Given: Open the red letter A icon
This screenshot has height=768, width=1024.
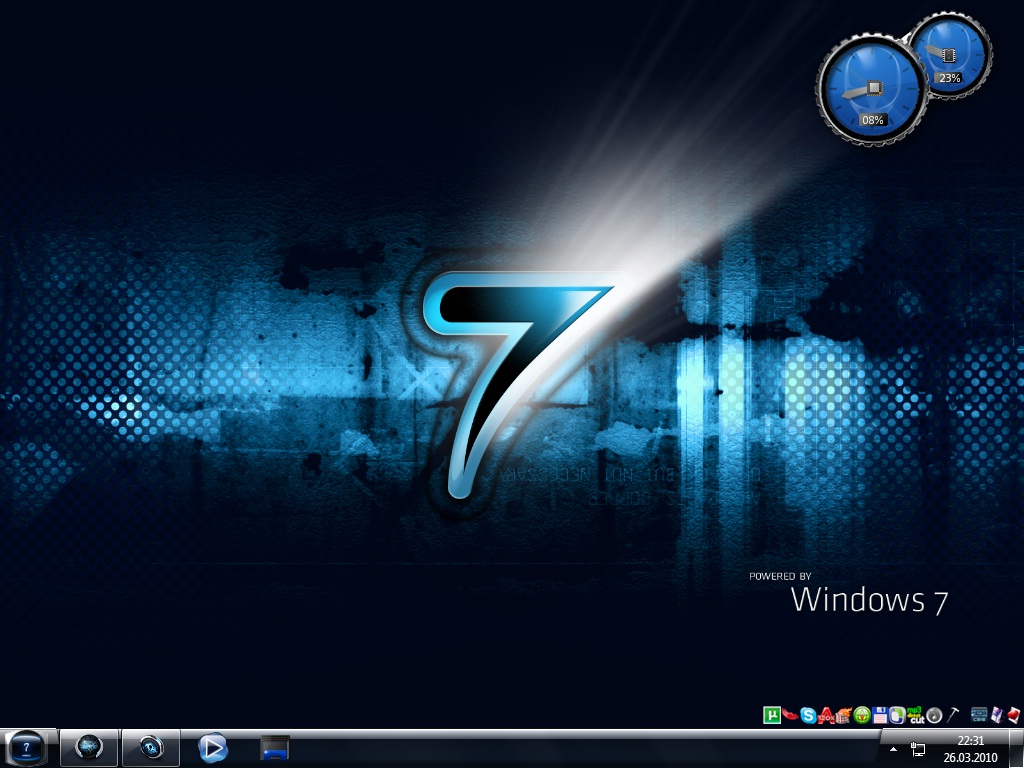Looking at the screenshot, I should coord(826,716).
